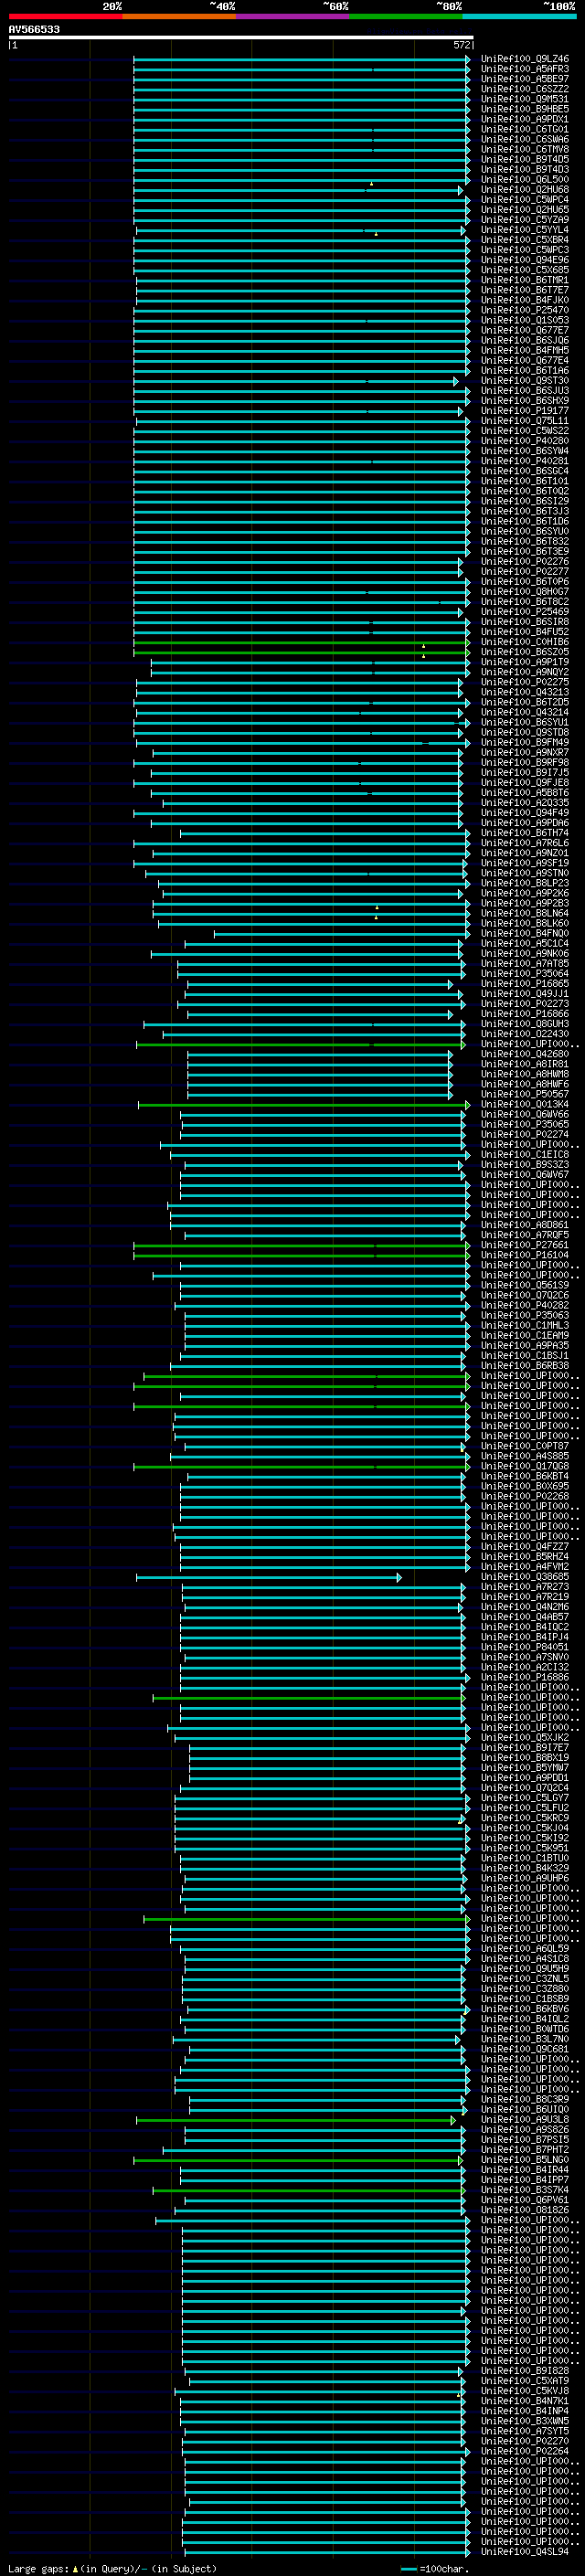This screenshot has width=585, height=2576.
Task: Click the green ~80% identity legend segment
Action: 406,16
